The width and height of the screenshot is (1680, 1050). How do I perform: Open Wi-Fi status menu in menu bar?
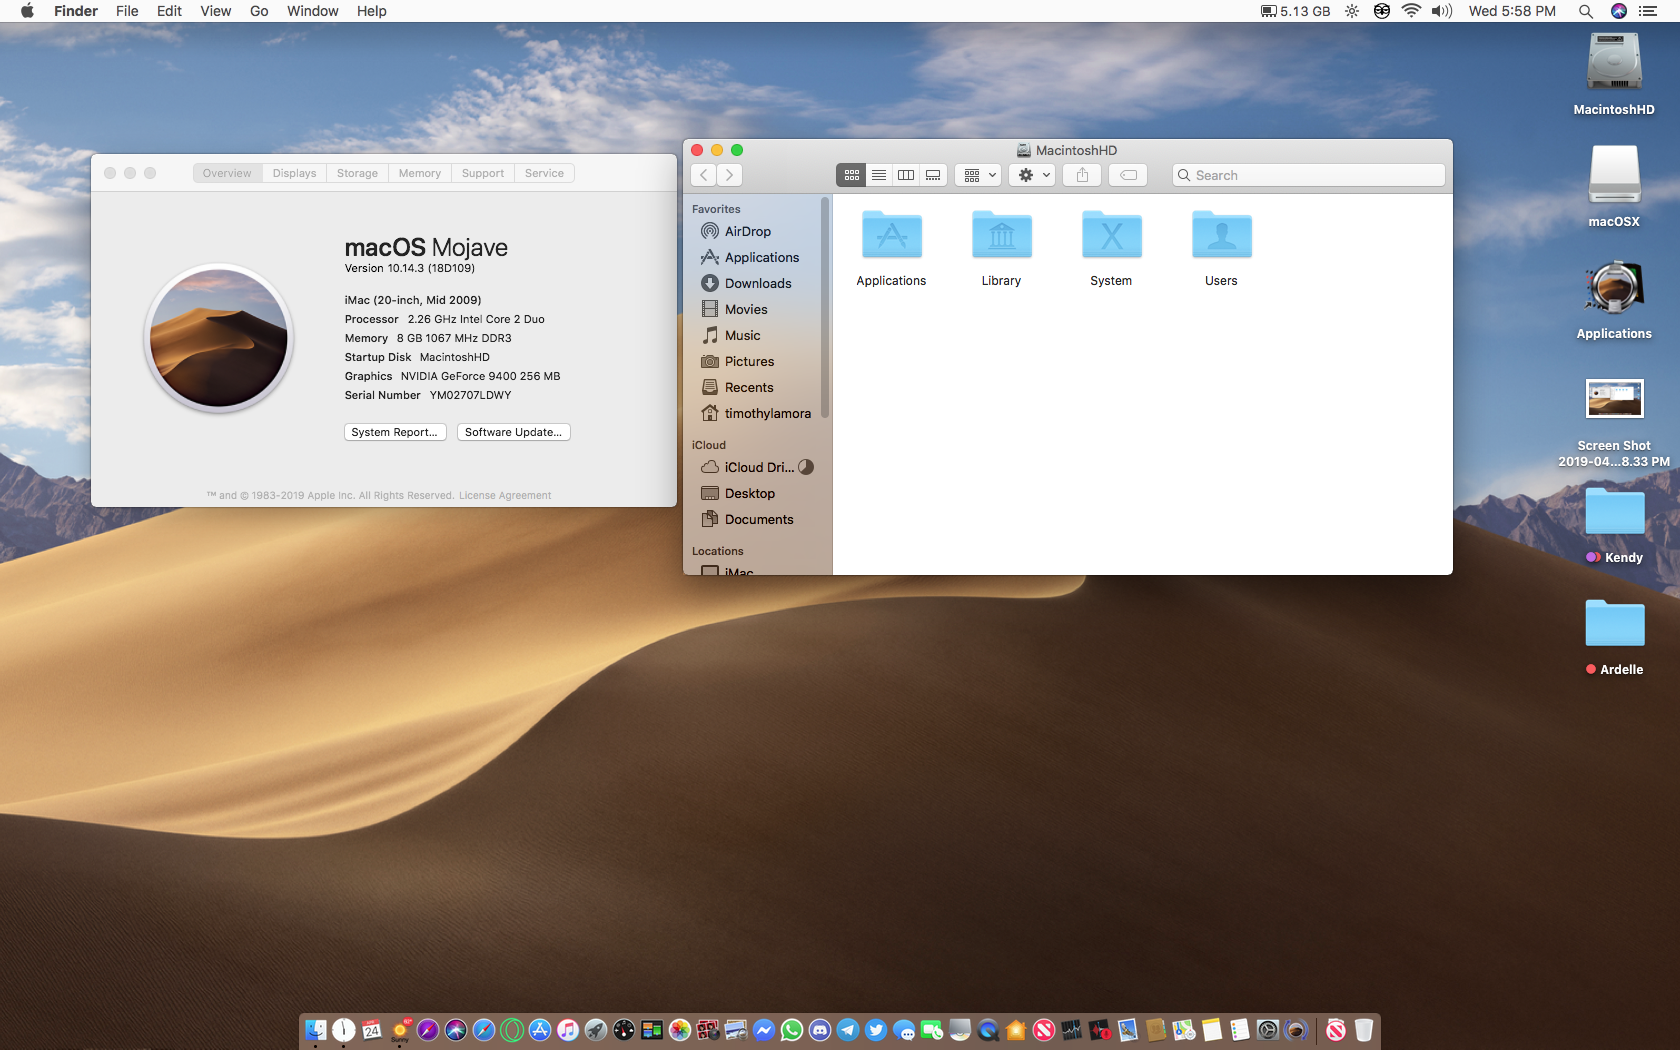[x=1411, y=11]
